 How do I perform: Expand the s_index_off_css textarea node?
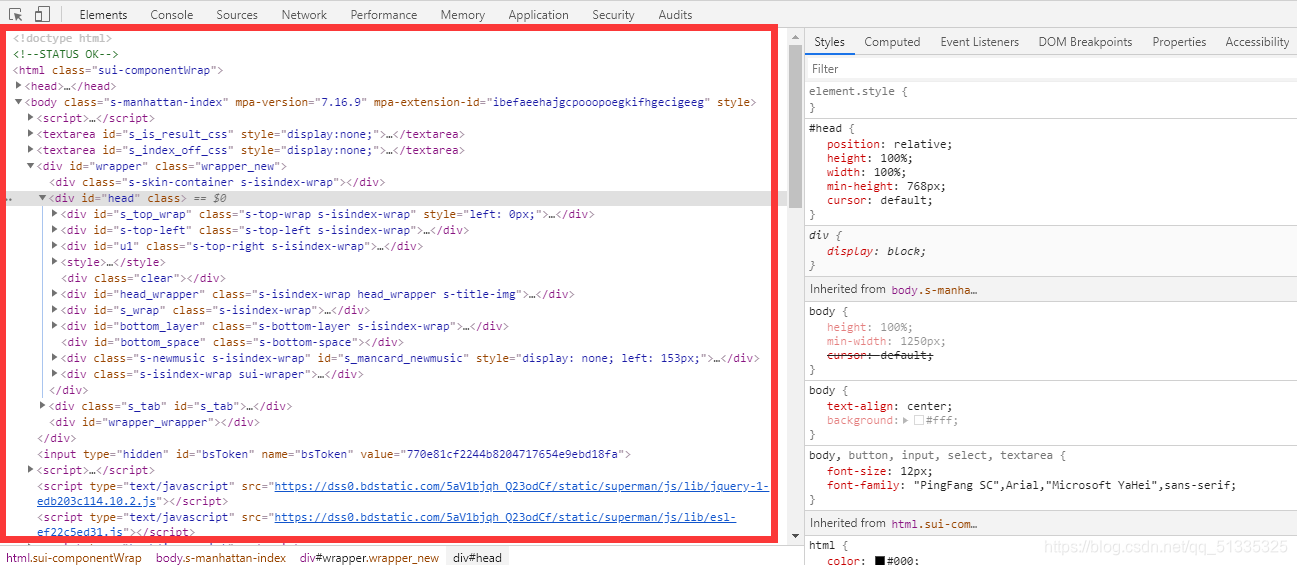pyautogui.click(x=31, y=150)
